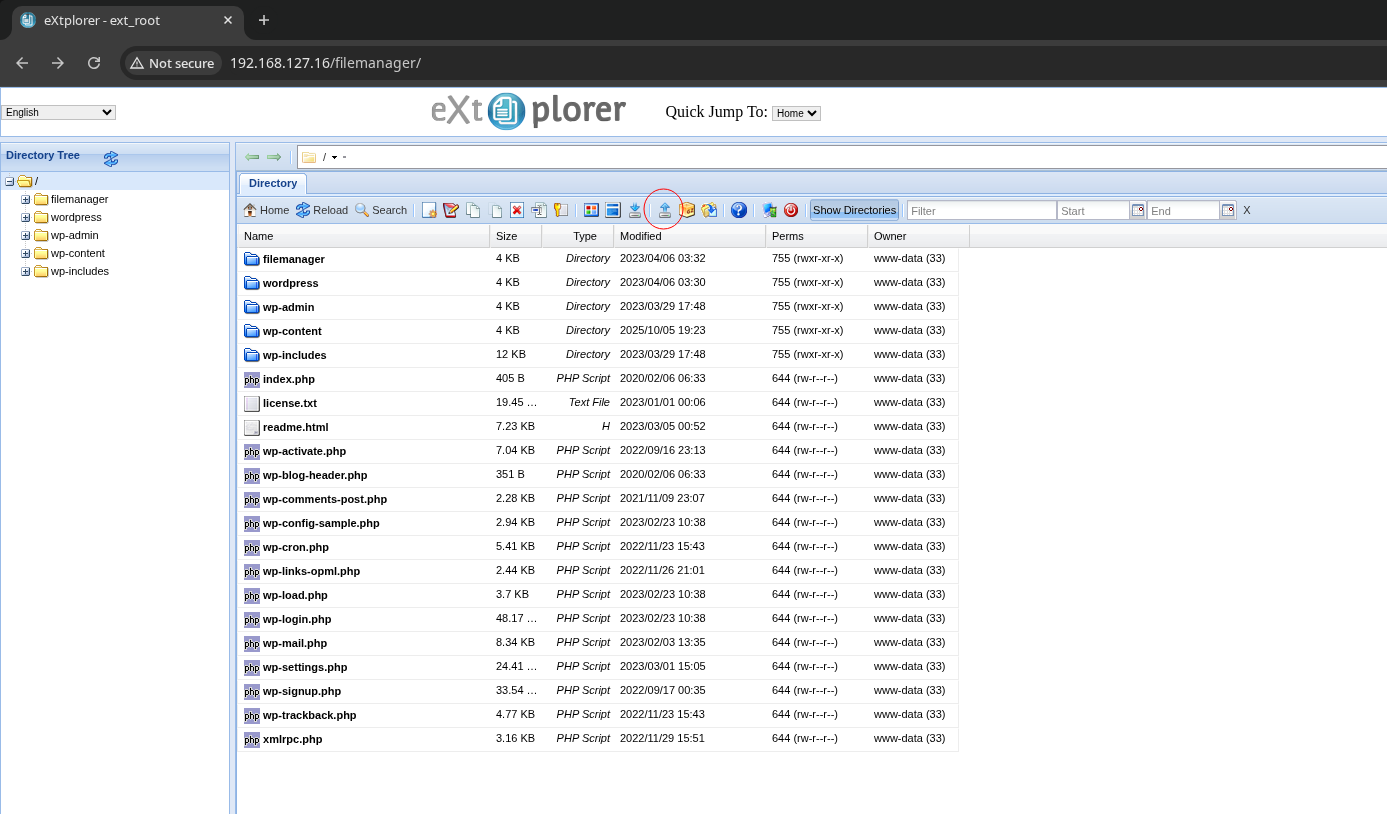The image size is (1387, 814).
Task: Expand the wp-content tree node
Action: 26,254
